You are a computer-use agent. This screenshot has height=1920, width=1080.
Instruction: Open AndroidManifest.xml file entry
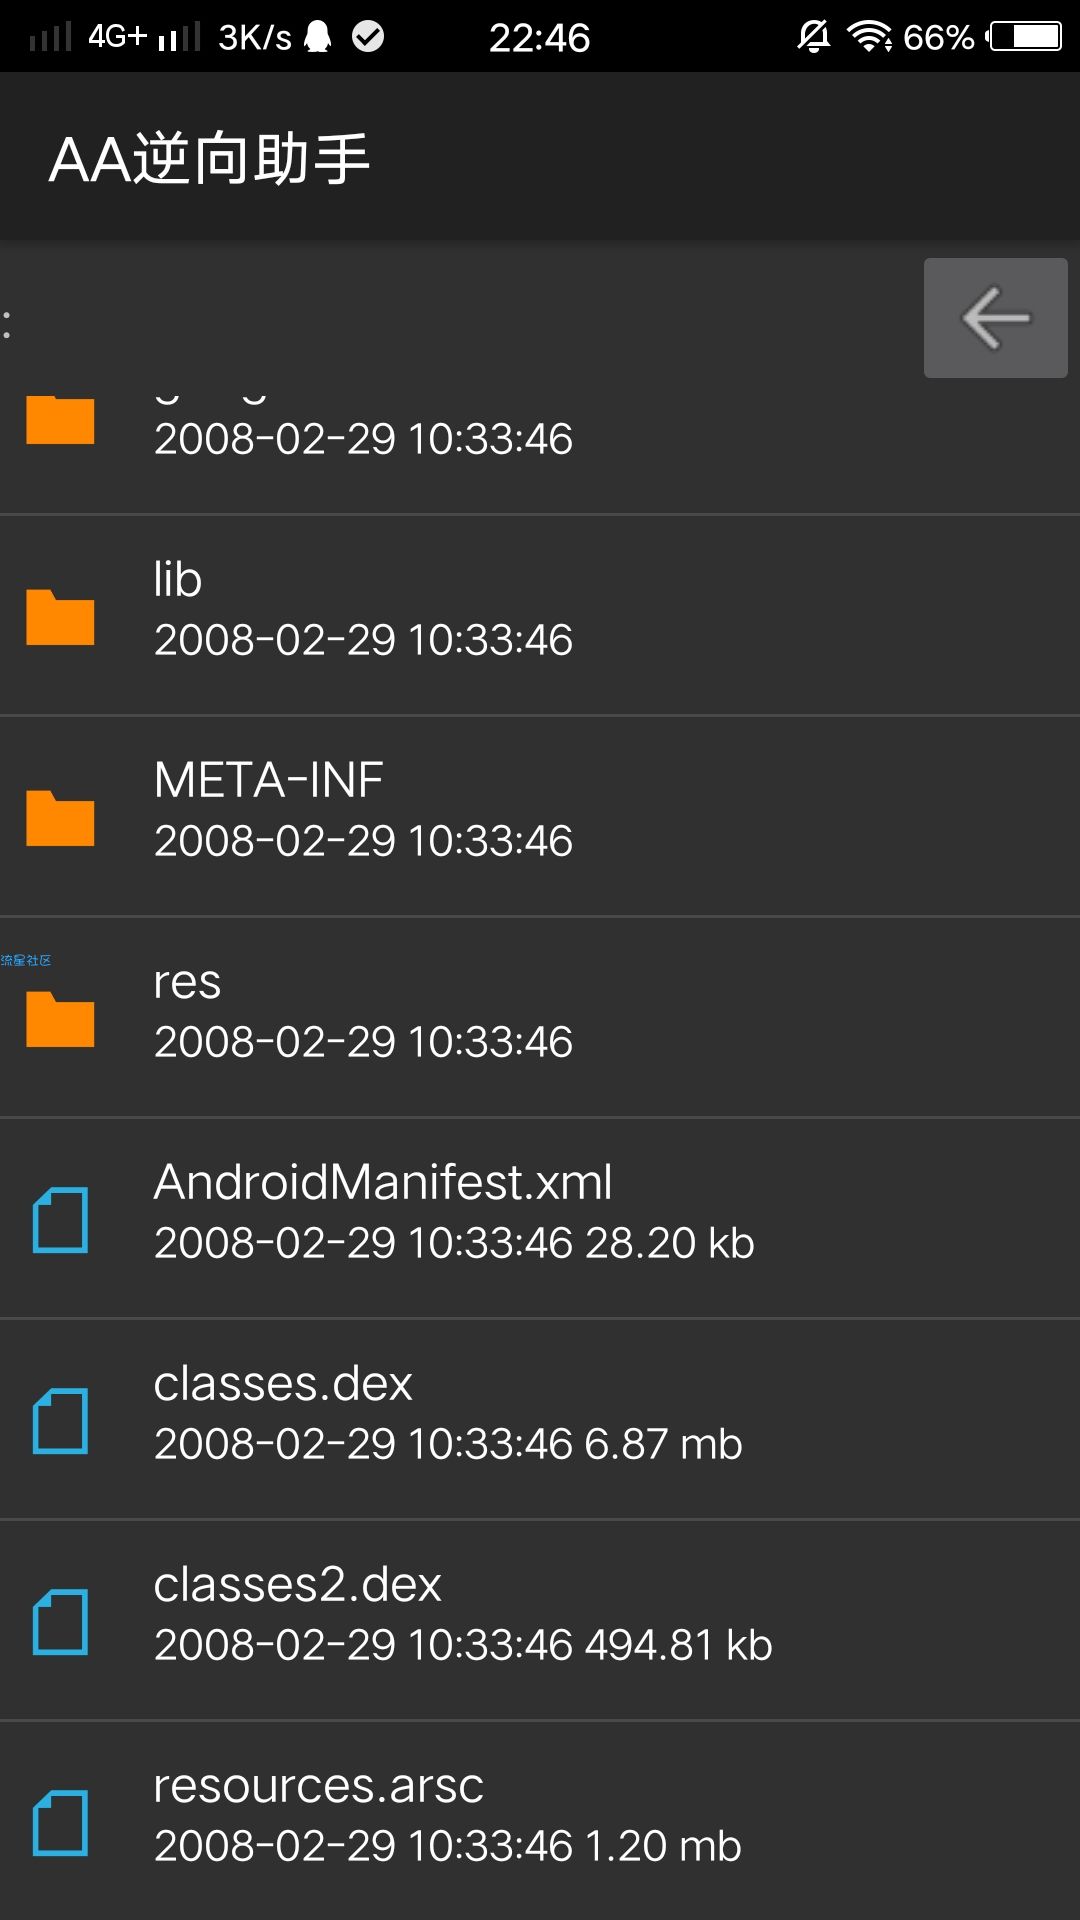point(540,1218)
